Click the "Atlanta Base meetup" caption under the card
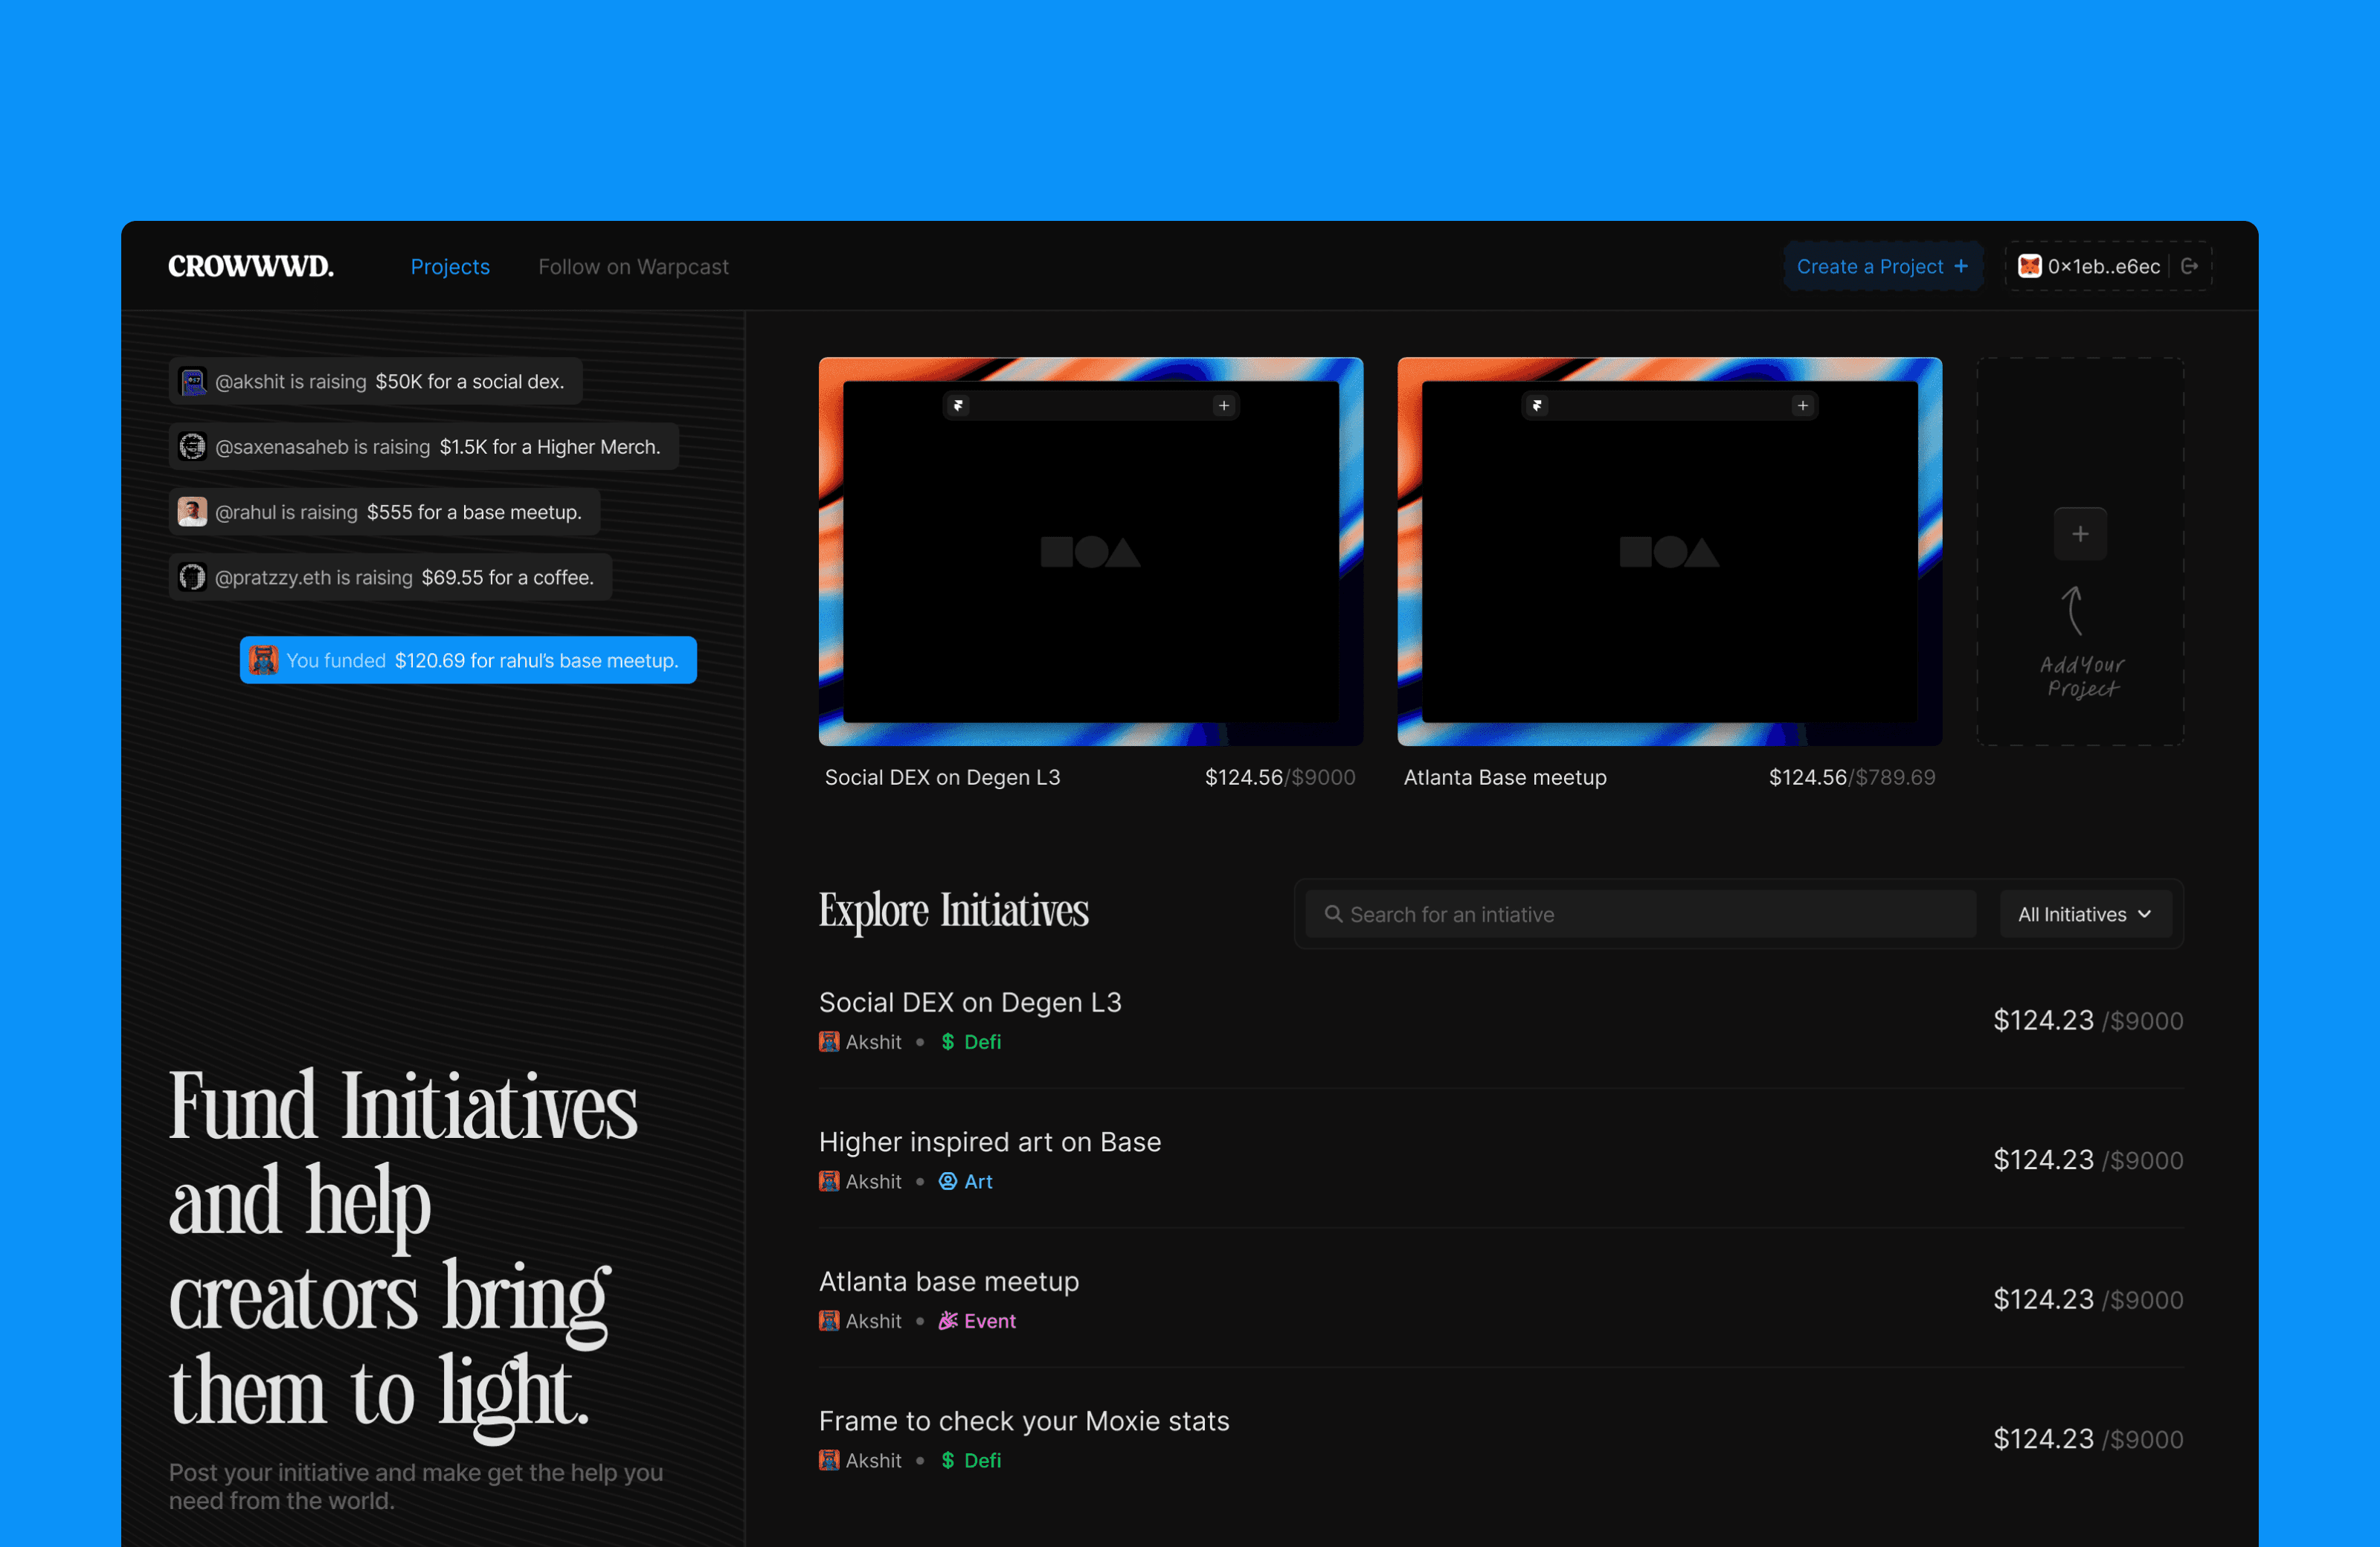Screen dimensions: 2380x1547 pyautogui.click(x=1505, y=777)
